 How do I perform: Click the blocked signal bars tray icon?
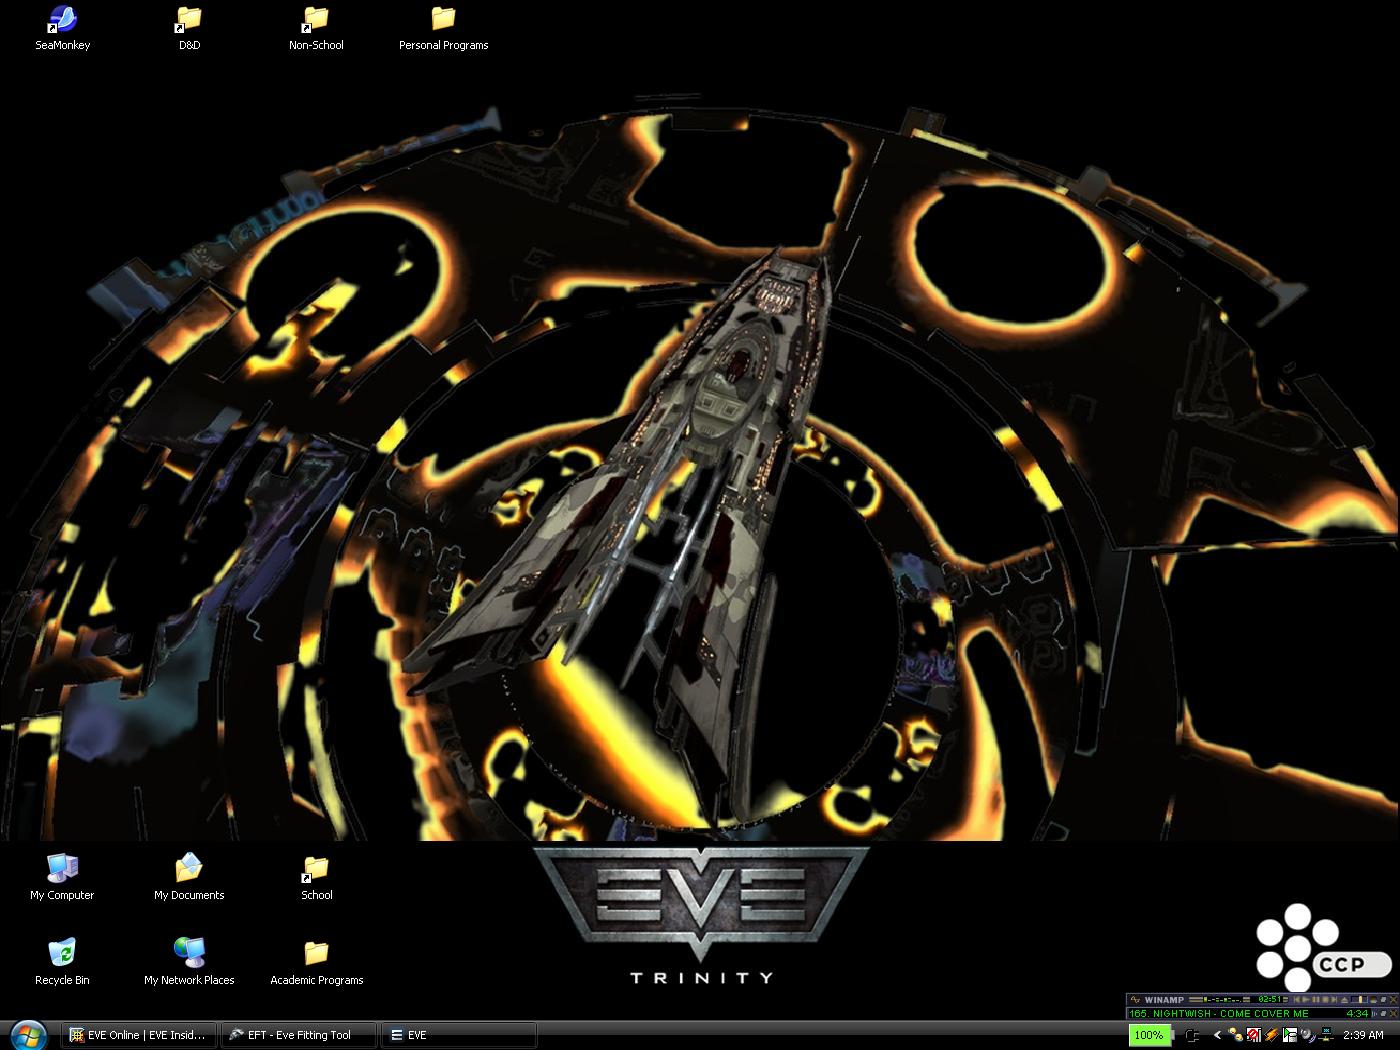tap(1254, 1035)
